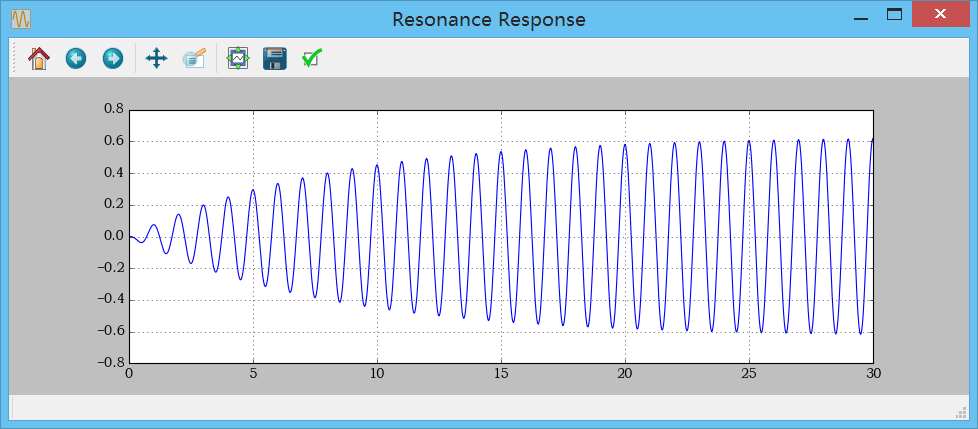Click the 0.8 y-axis tick label
This screenshot has height=429, width=978.
(114, 110)
